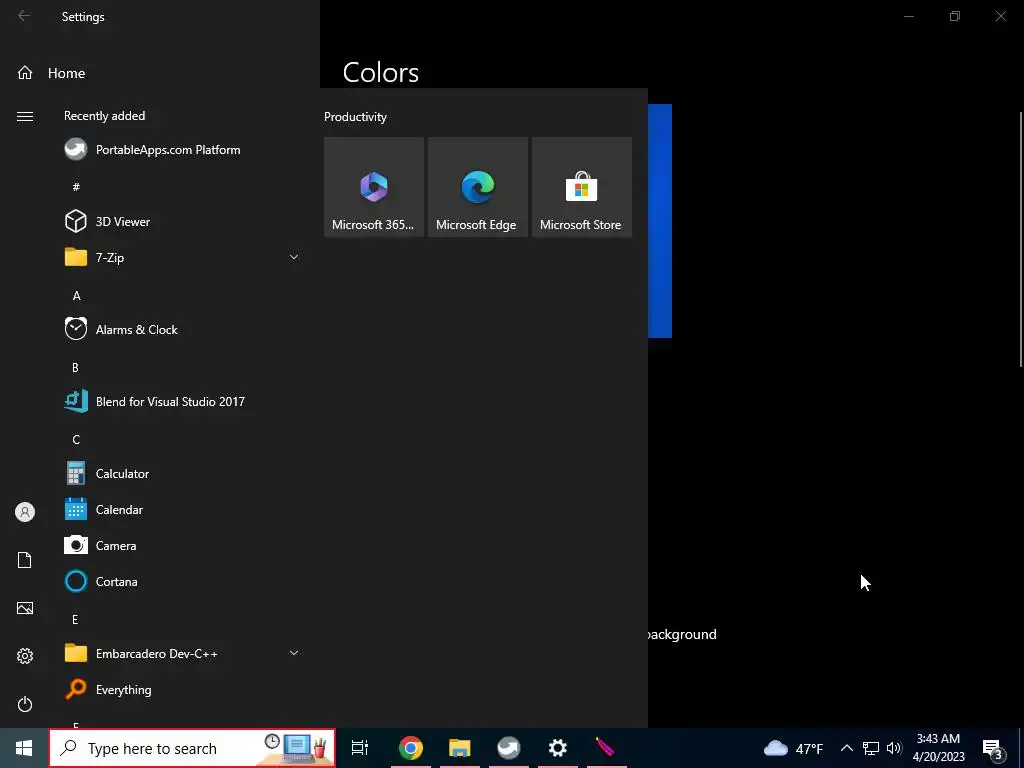This screenshot has height=768, width=1024.
Task: Show hidden system tray icons
Action: coord(846,748)
